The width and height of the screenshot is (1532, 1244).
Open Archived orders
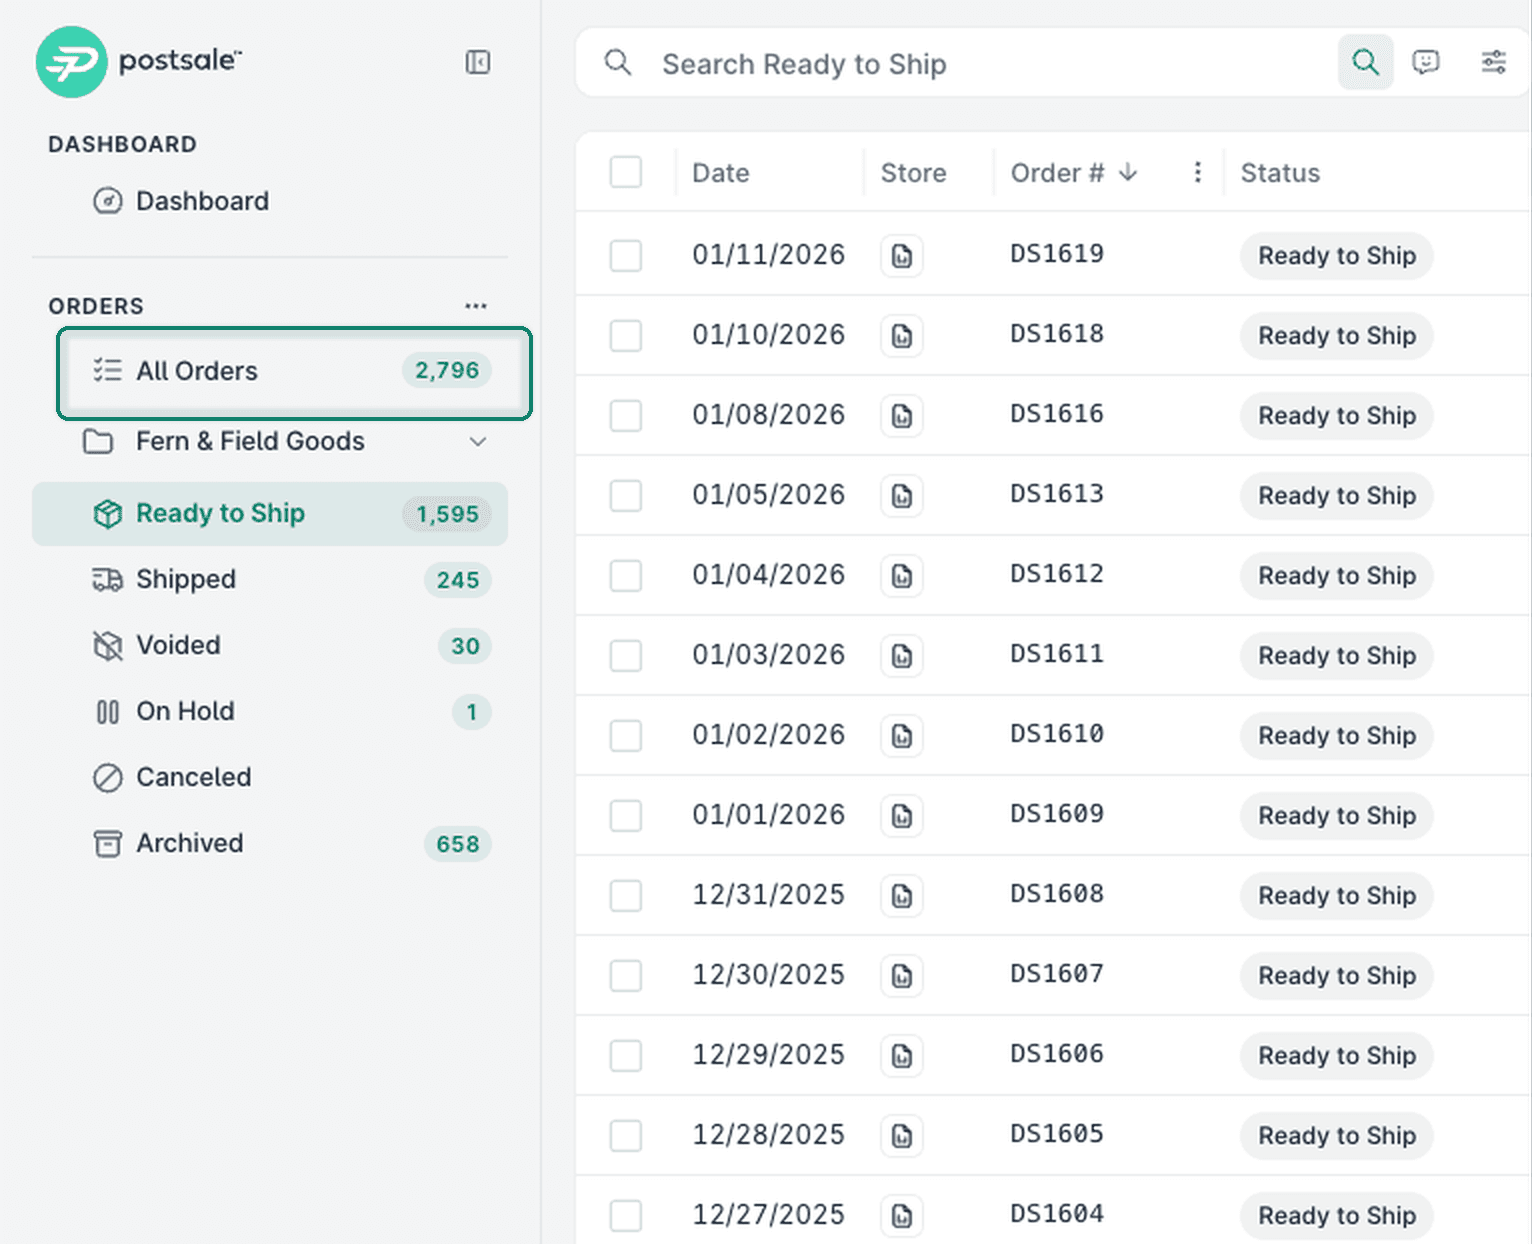coord(270,843)
